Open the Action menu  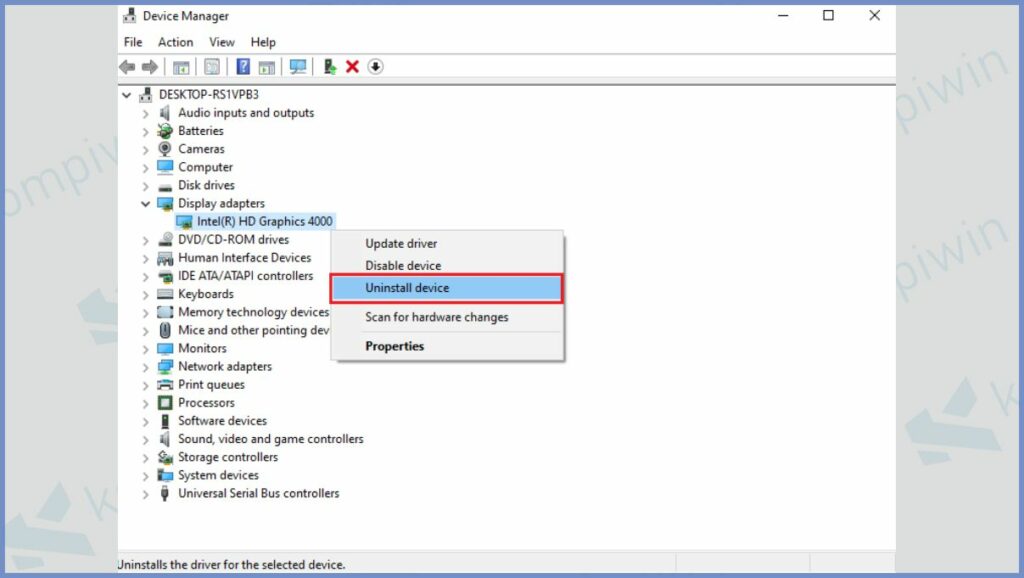[175, 42]
